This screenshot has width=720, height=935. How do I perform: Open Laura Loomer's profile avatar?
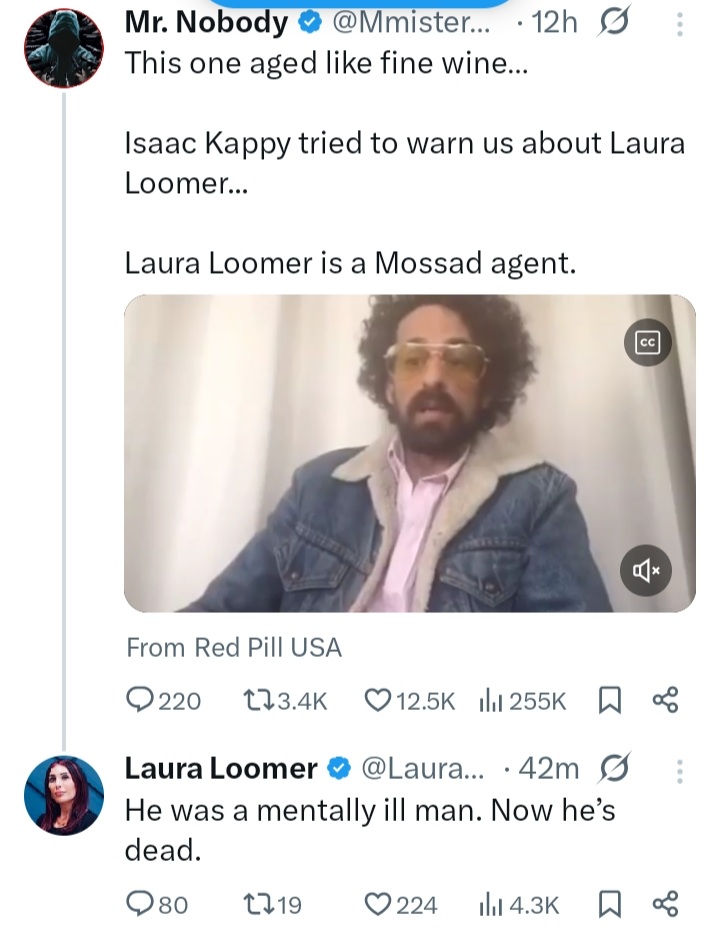pos(63,795)
